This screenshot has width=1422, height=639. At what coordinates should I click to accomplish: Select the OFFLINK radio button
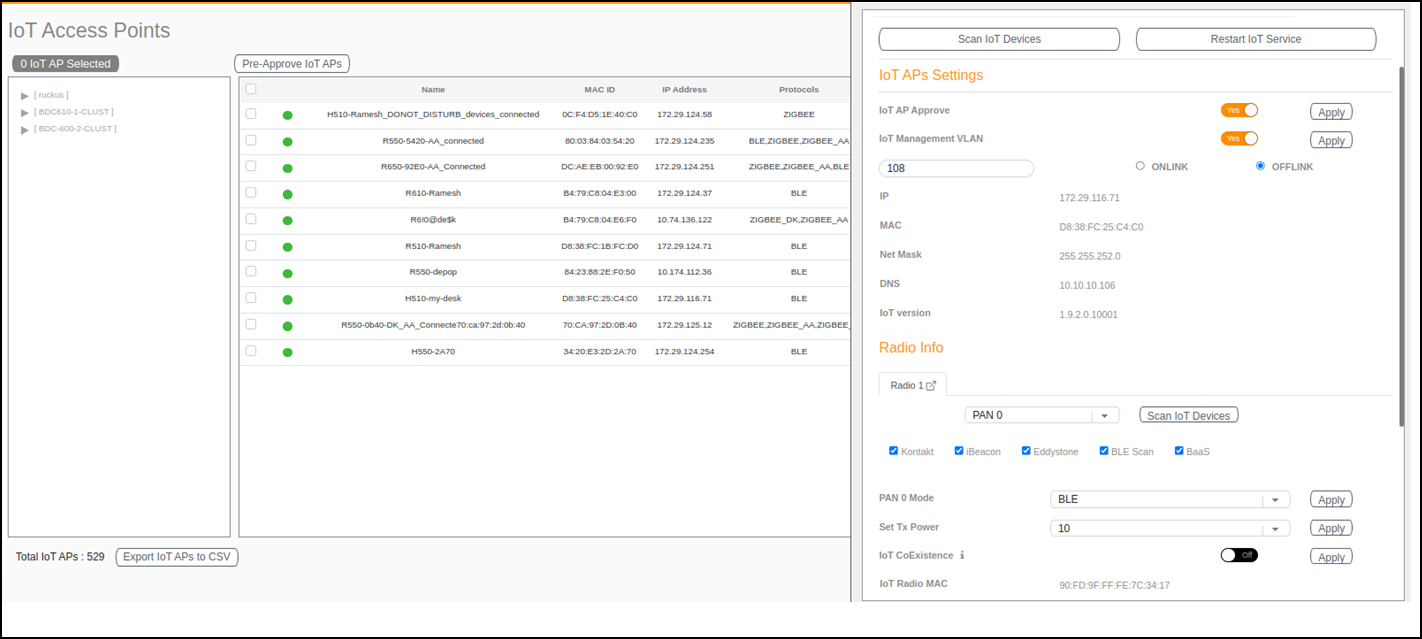(x=1260, y=166)
